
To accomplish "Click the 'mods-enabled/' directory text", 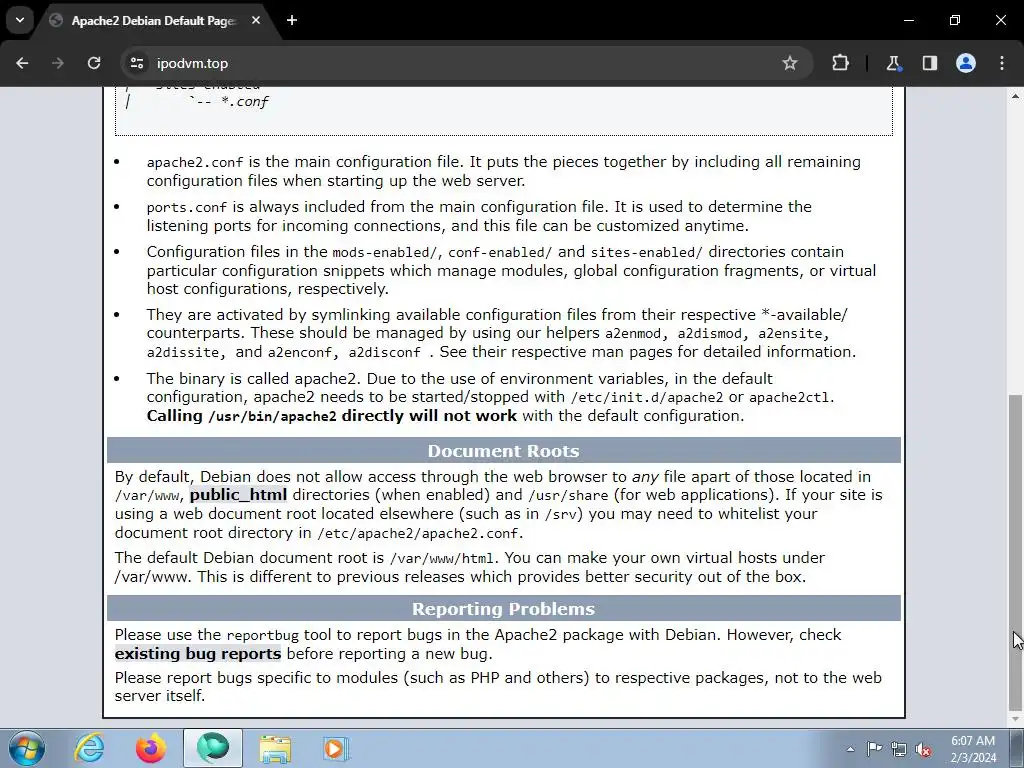I will 385,253.
